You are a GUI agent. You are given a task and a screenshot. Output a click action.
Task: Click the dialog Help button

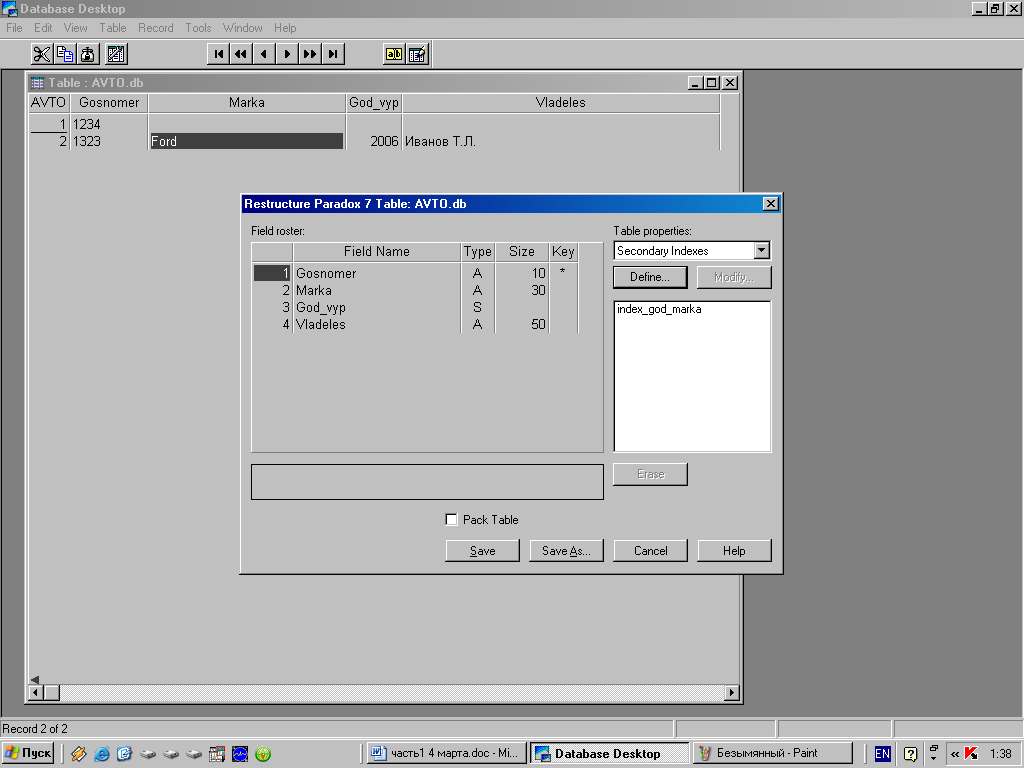(x=734, y=551)
